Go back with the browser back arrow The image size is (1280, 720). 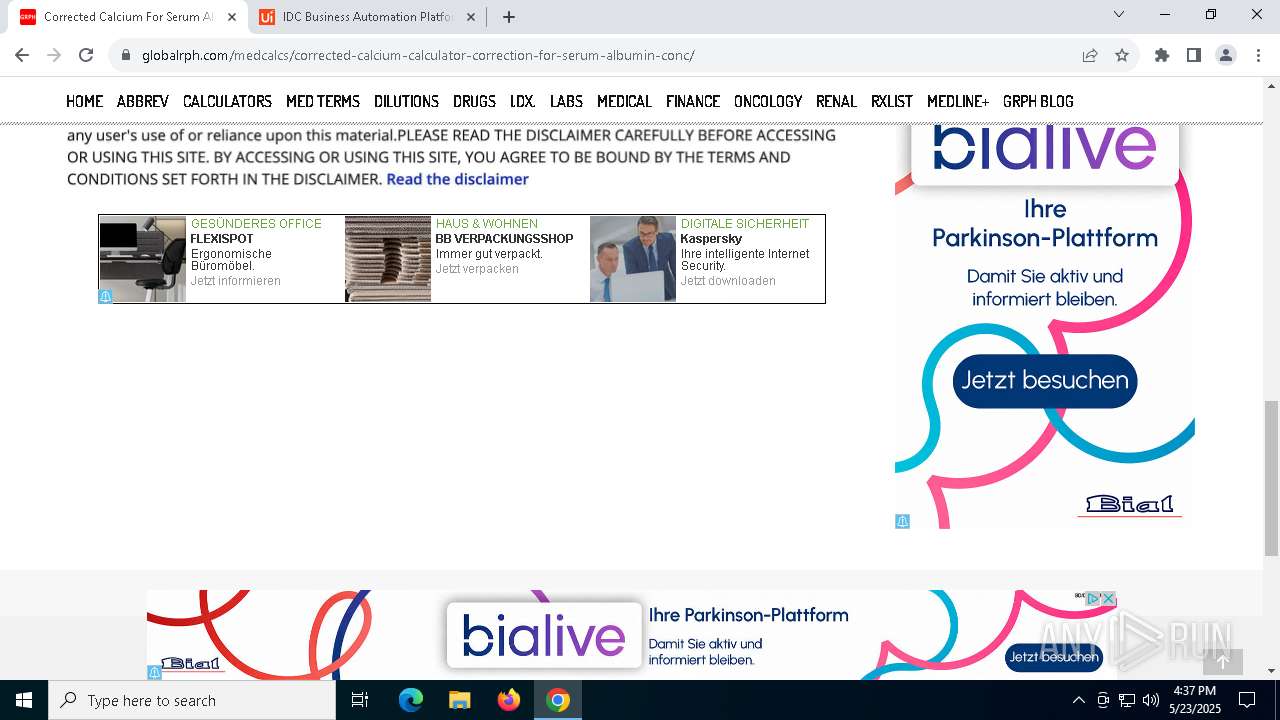tap(22, 55)
